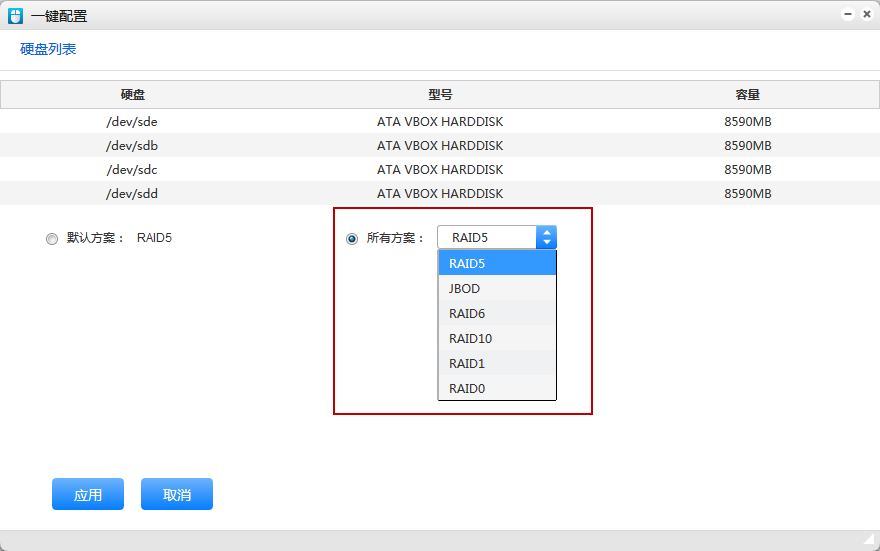
Task: Choose RAID5 from the dropdown list
Action: 496,264
